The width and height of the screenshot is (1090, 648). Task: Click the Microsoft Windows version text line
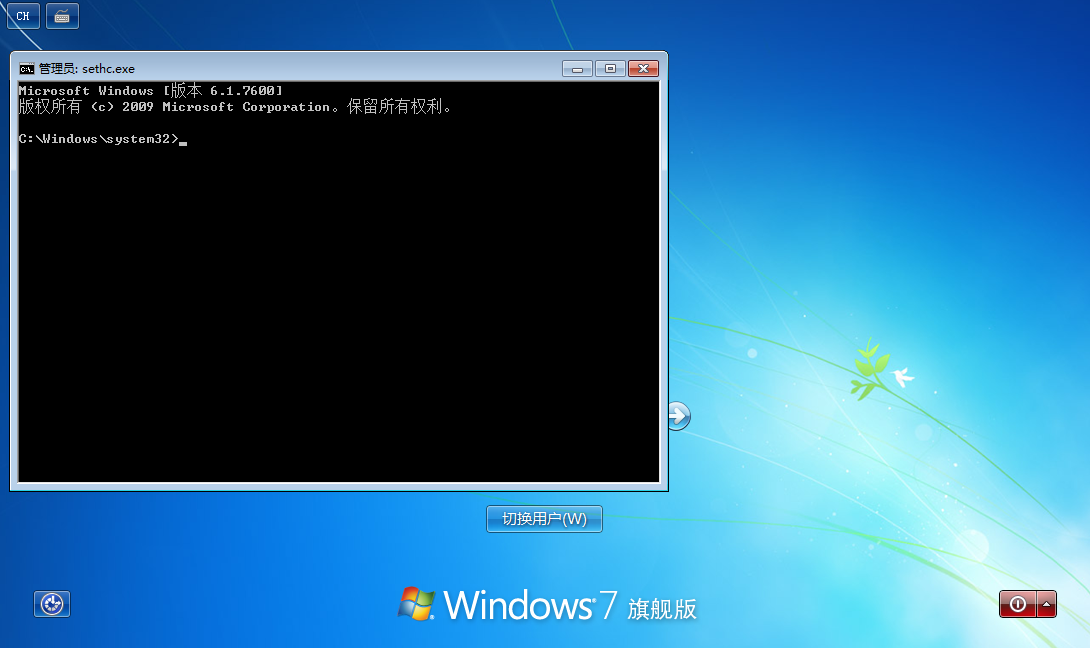[x=150, y=91]
